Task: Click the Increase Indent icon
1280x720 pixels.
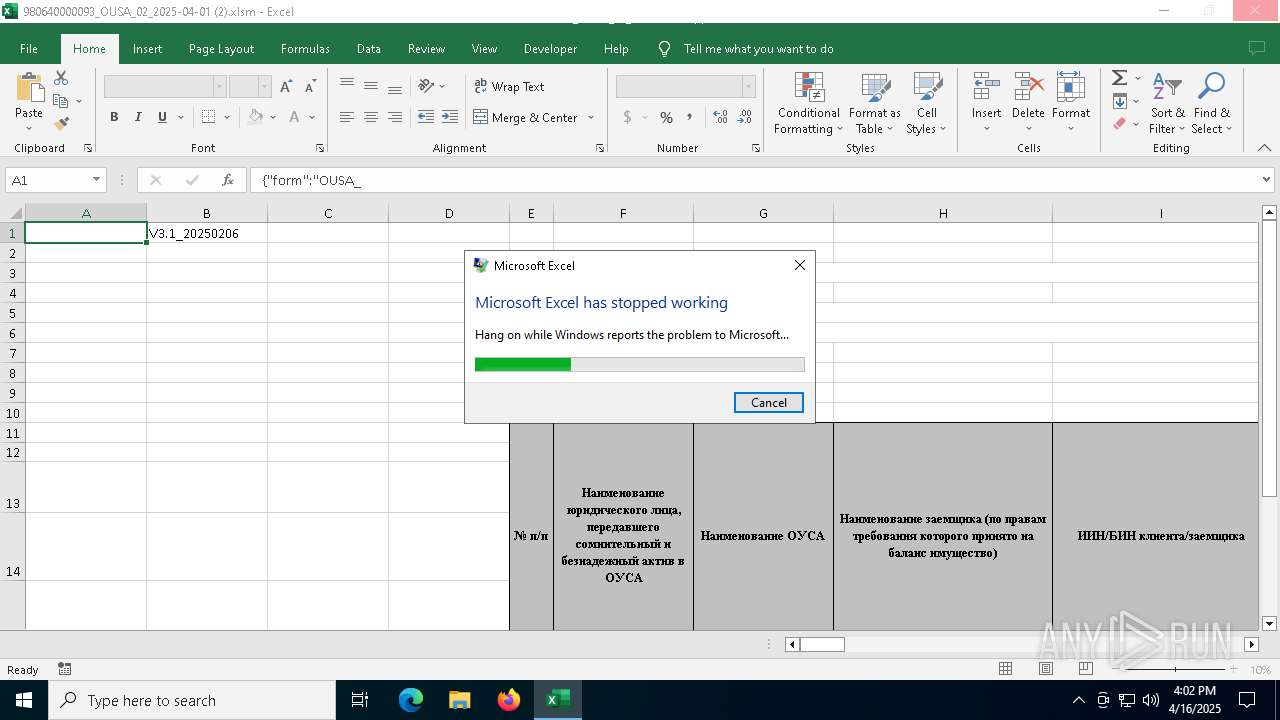Action: coord(450,117)
